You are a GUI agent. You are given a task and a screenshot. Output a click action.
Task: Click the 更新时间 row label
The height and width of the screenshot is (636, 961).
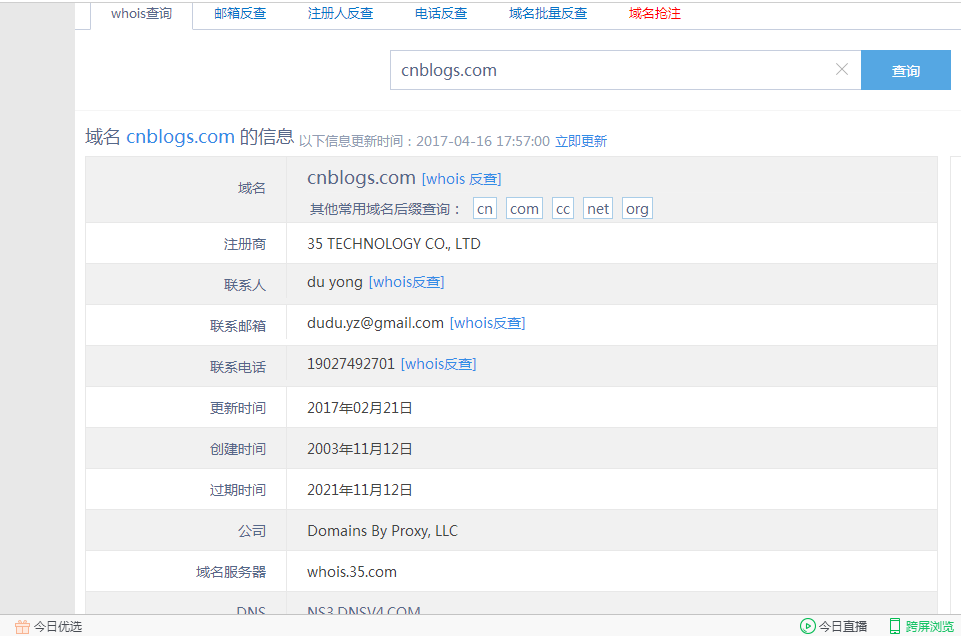point(238,408)
